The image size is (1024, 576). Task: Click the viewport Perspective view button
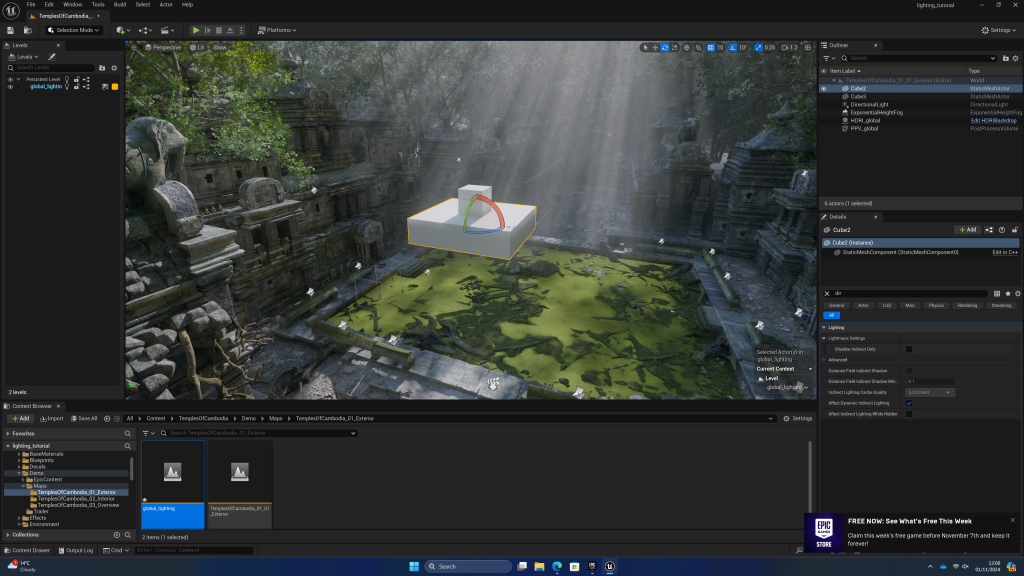point(163,48)
